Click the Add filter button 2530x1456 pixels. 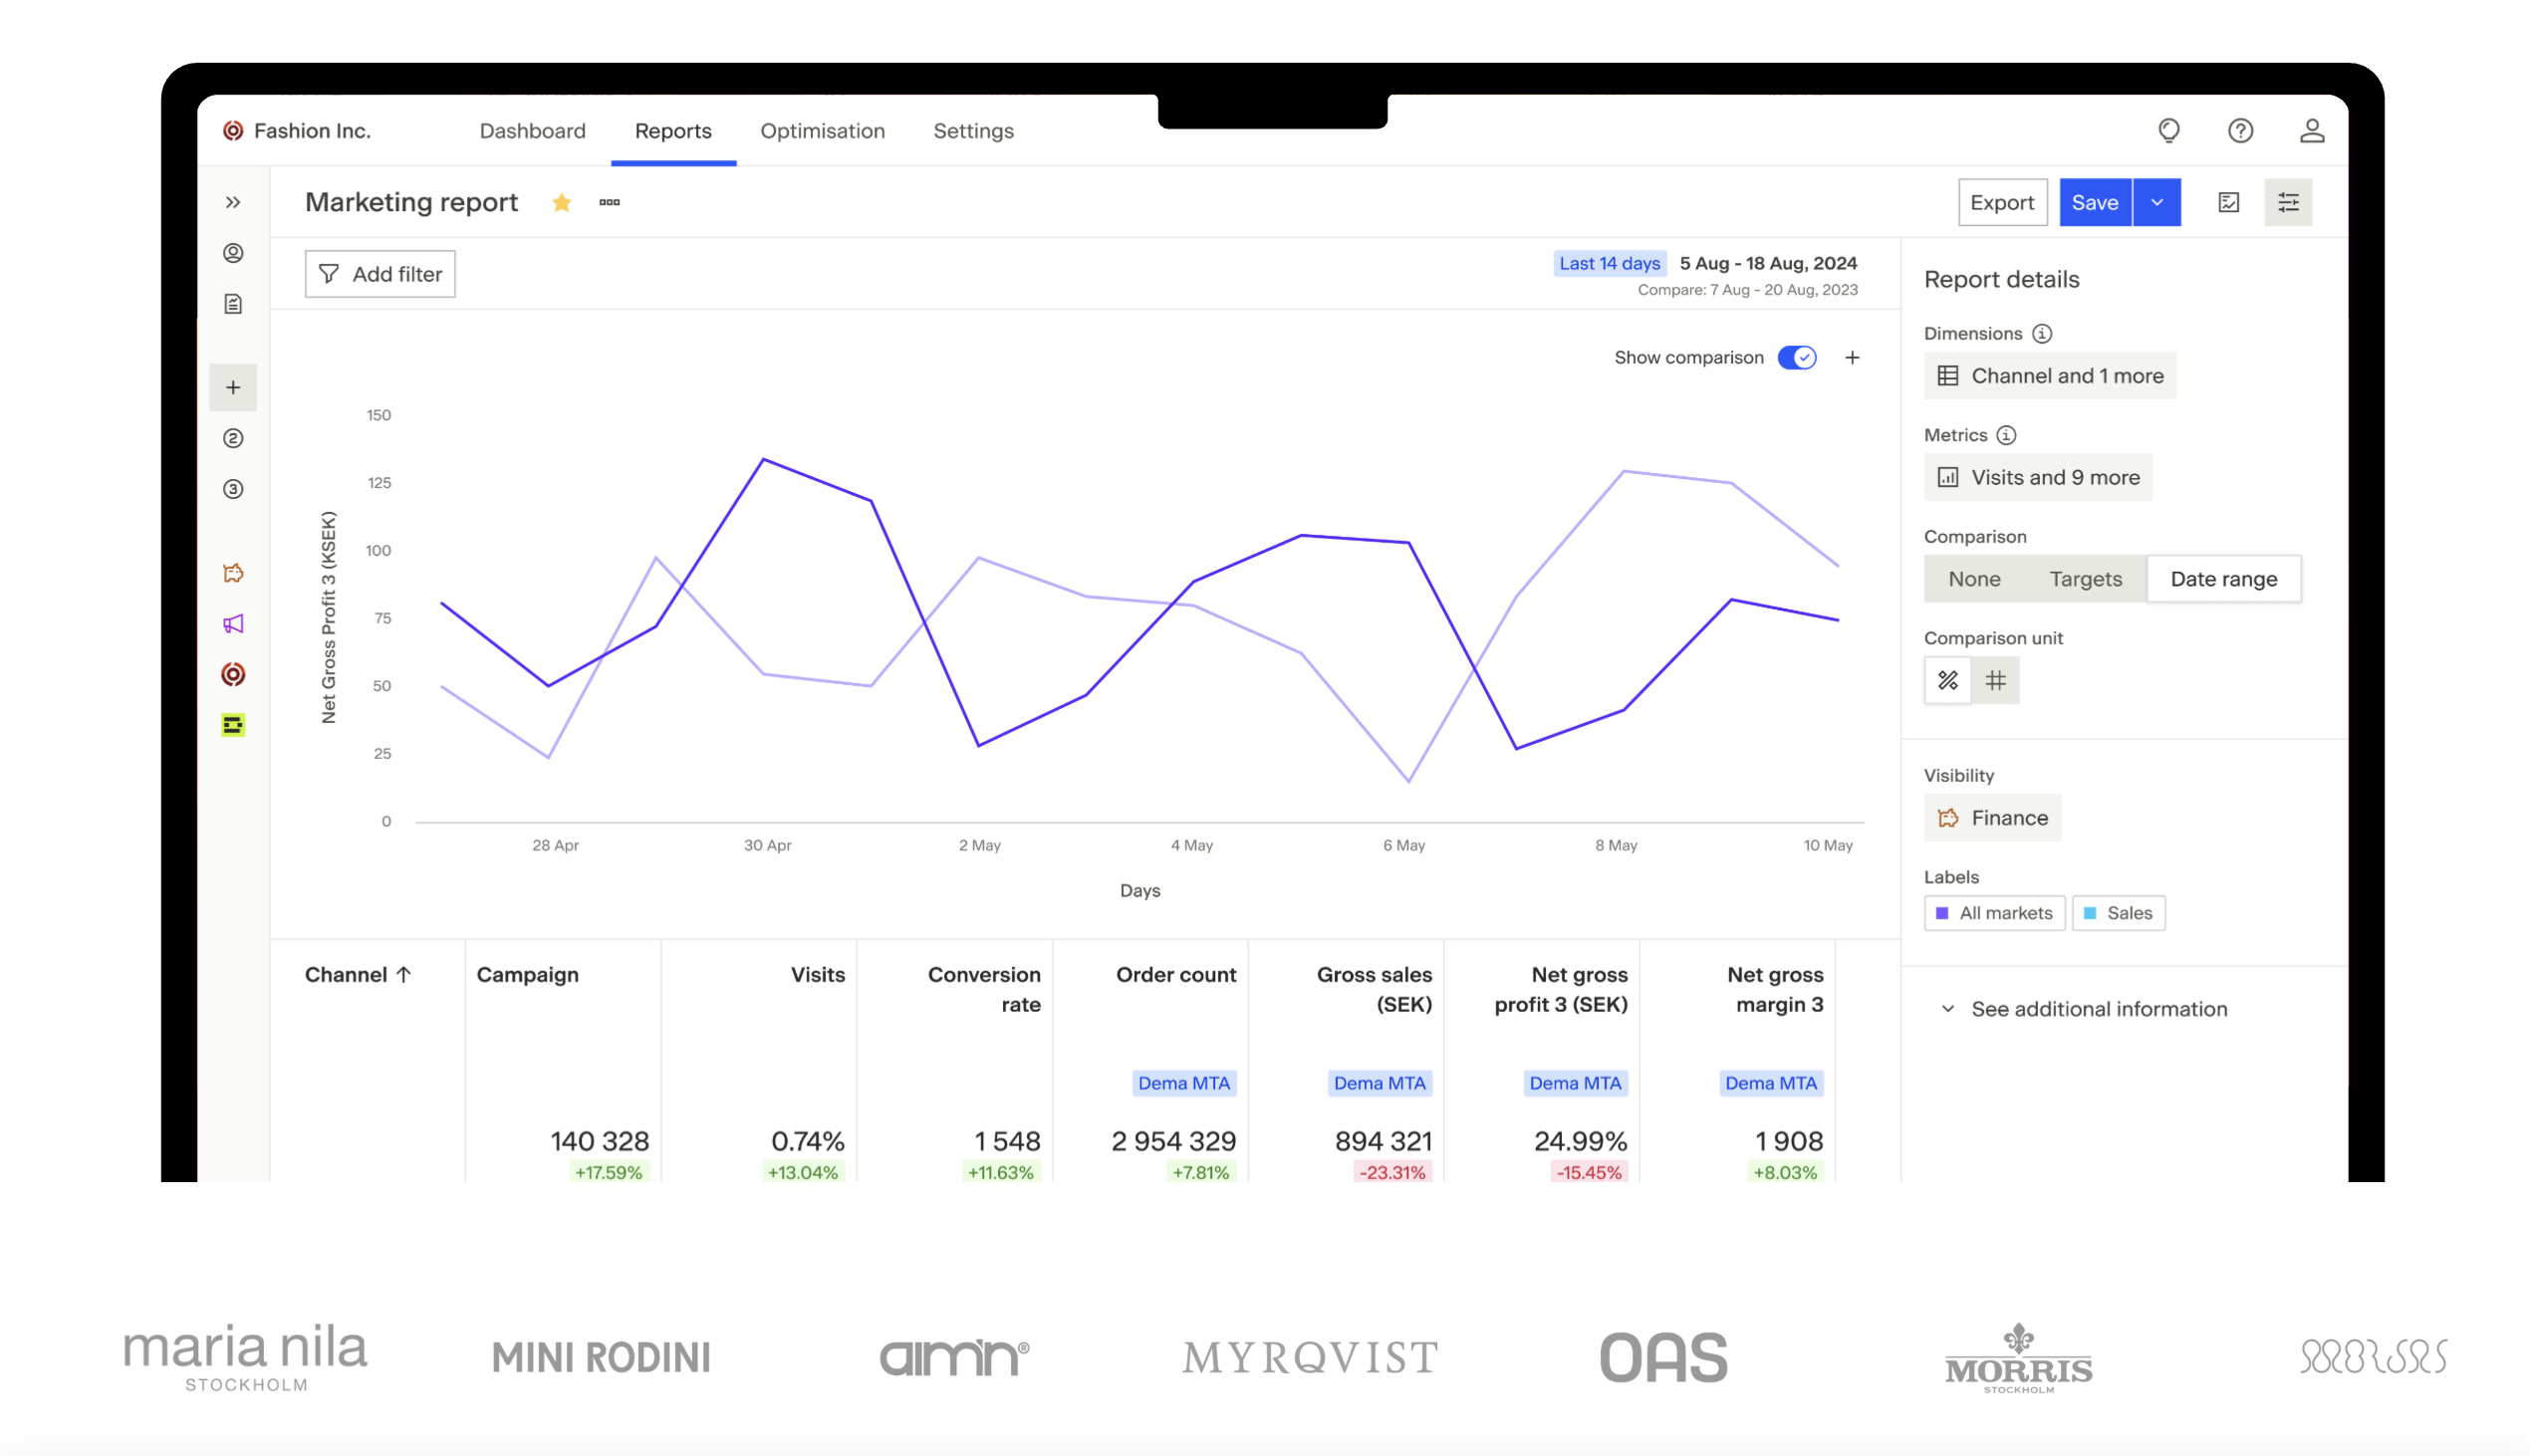[380, 274]
